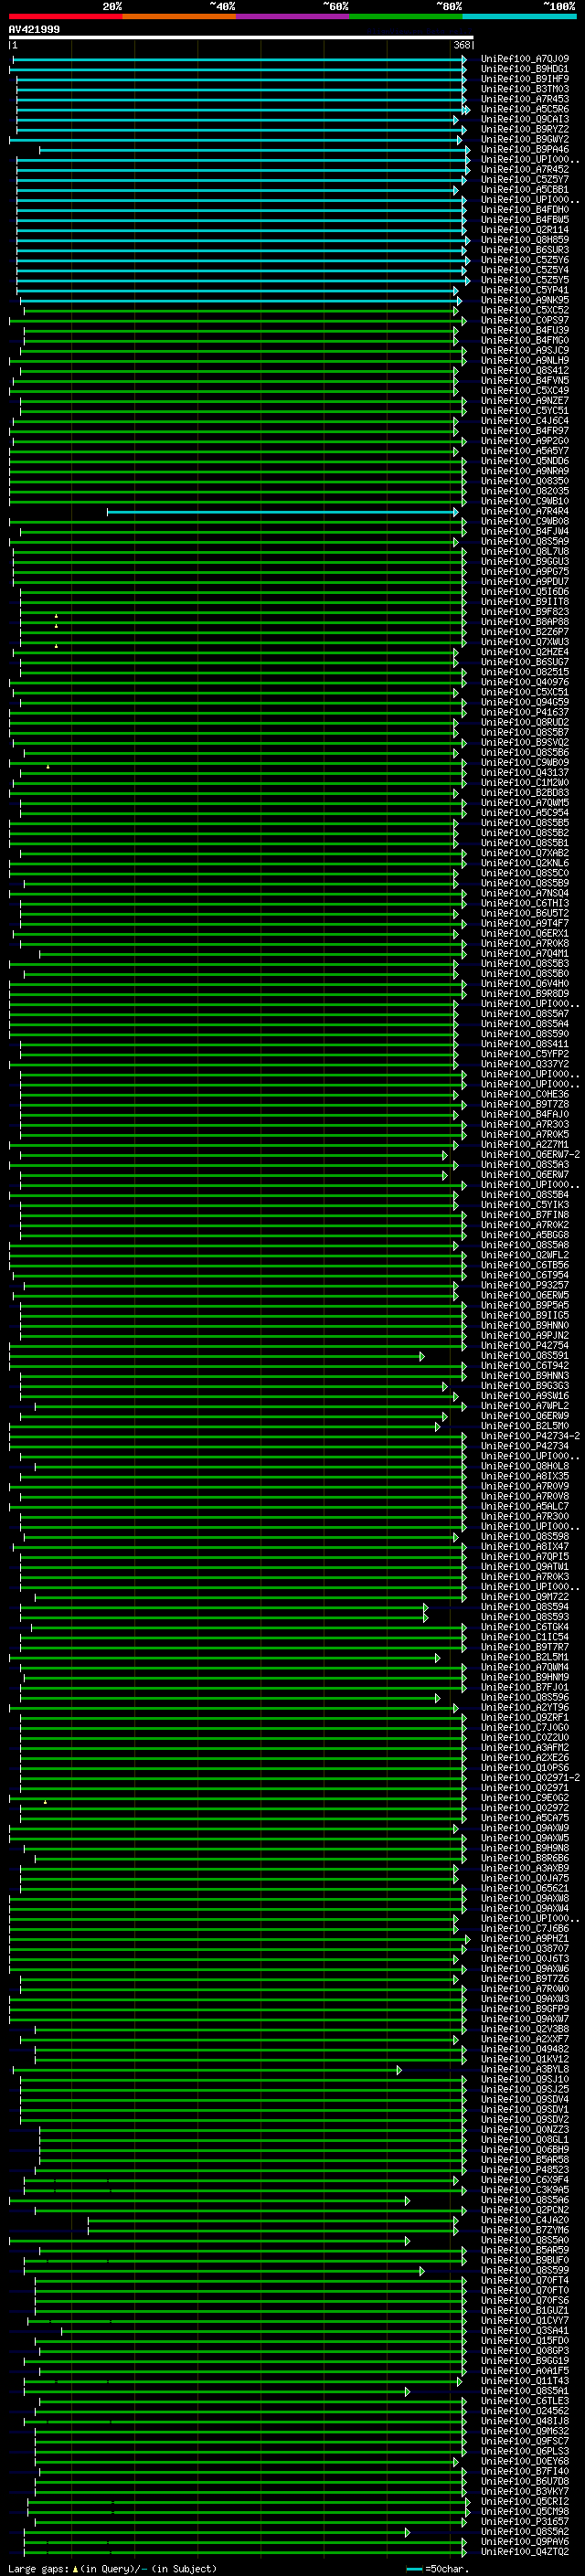
Task: Click the short cyan alignment bar of UniRef100_A7R4R4
Action: 282,512
